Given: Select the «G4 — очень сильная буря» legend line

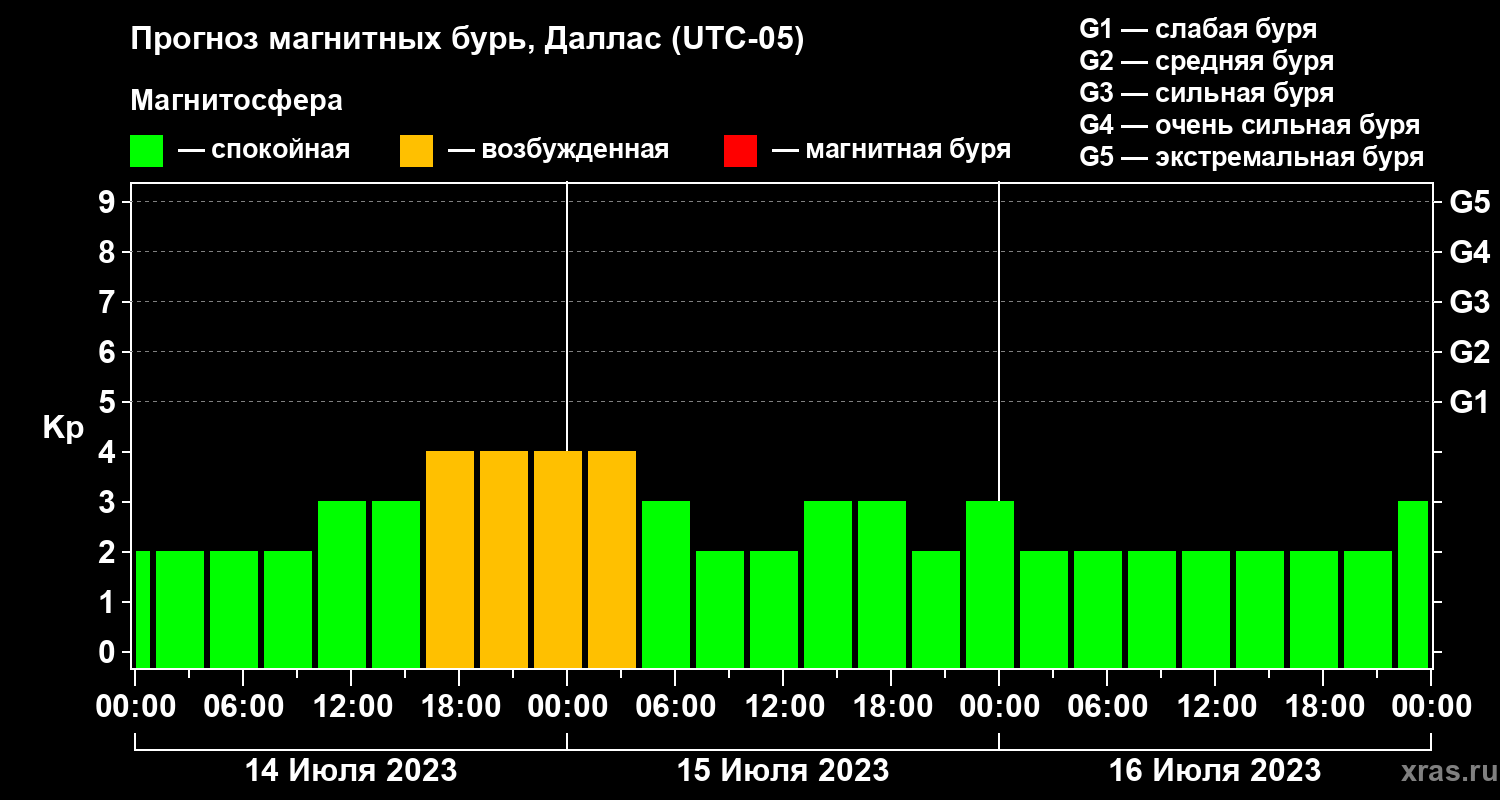Looking at the screenshot, I should [x=1250, y=125].
